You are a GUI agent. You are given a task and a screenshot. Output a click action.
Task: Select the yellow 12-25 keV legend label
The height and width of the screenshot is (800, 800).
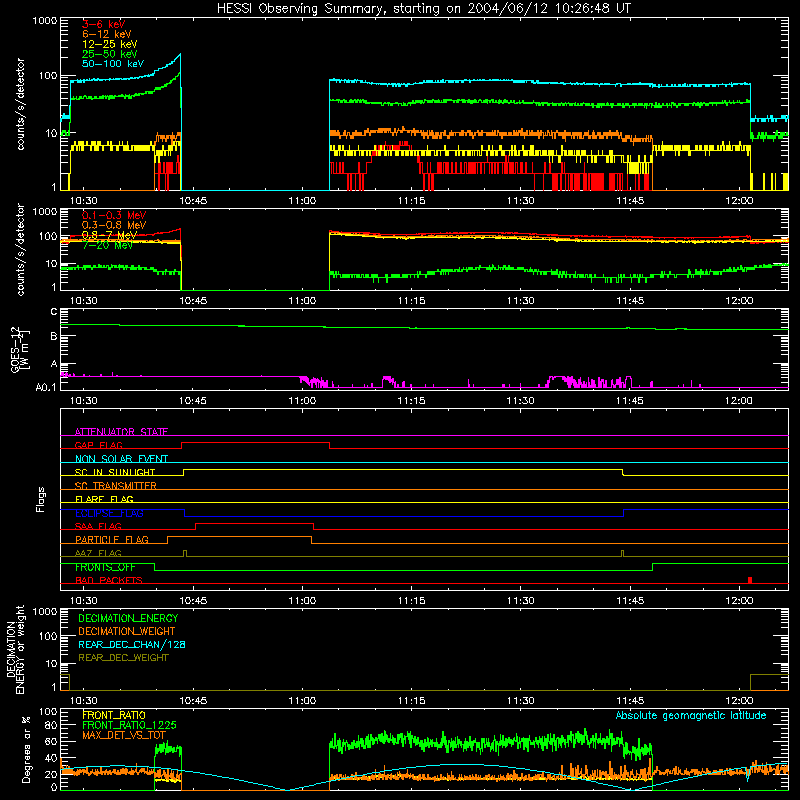pos(110,44)
